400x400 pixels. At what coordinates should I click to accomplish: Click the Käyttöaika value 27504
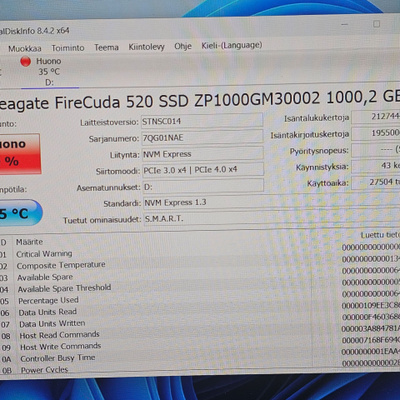coord(376,183)
